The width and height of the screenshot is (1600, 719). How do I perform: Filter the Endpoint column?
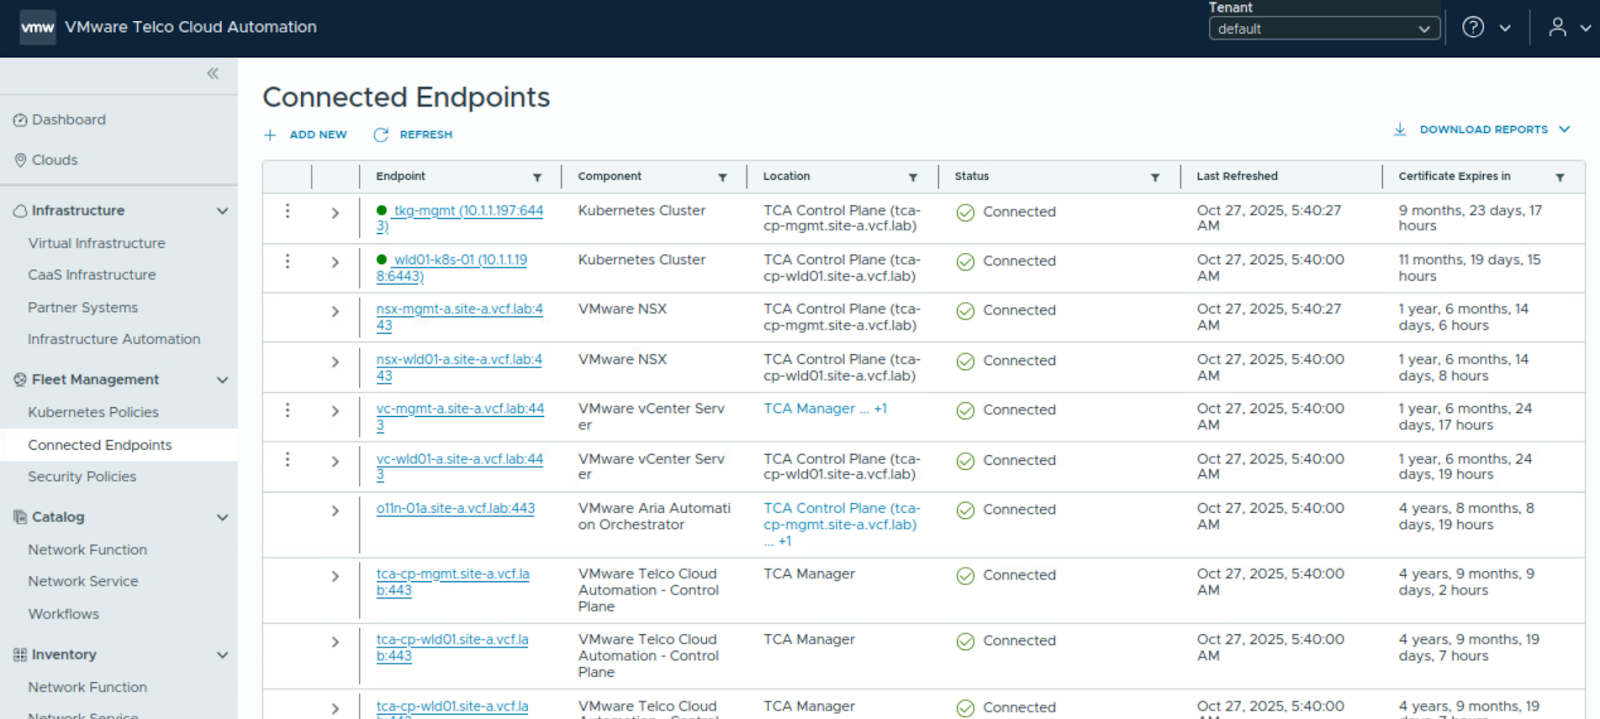coord(537,177)
